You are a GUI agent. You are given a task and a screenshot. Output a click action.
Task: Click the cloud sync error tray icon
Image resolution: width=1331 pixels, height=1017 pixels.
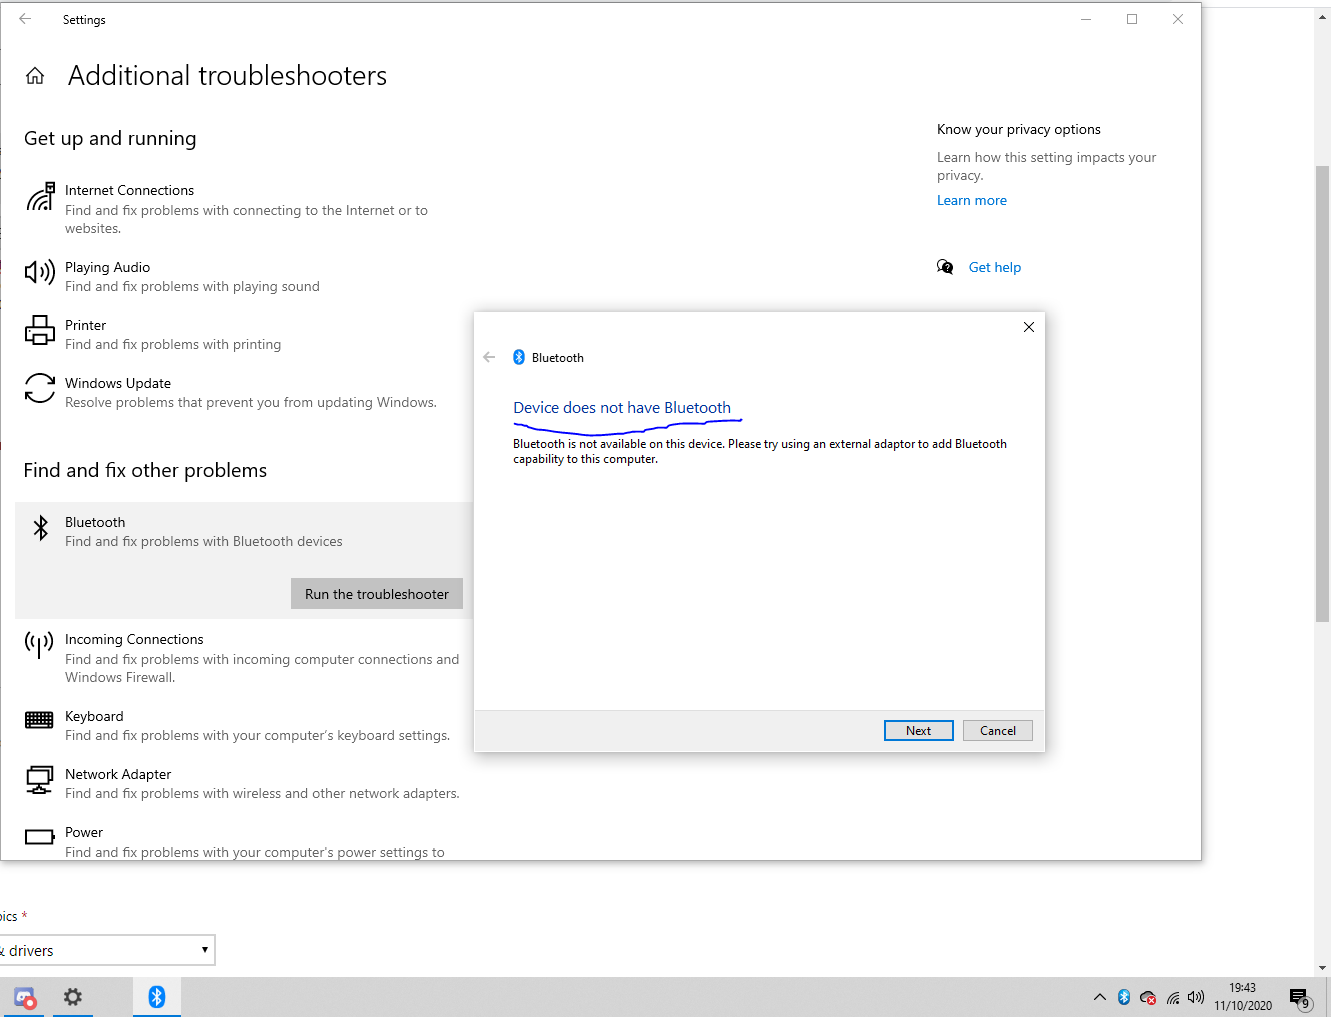tap(1149, 998)
